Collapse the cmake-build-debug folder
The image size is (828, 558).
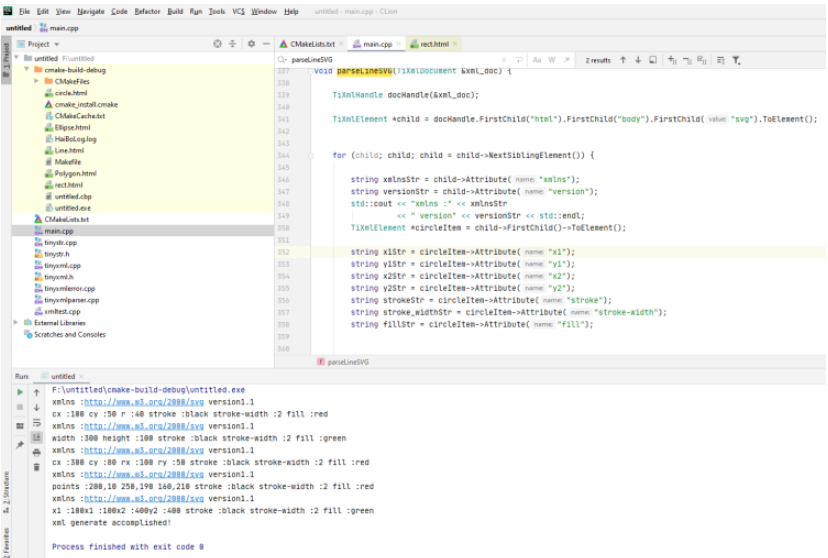click(26, 70)
